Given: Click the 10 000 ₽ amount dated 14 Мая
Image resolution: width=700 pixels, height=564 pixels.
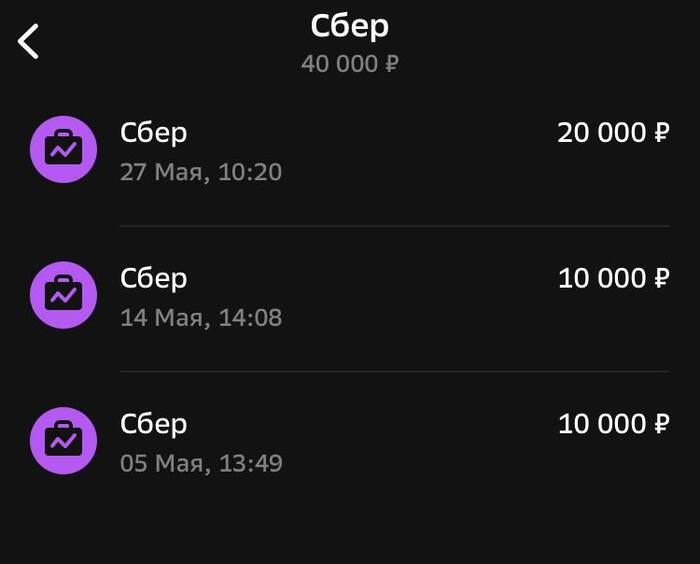Looking at the screenshot, I should 612,278.
